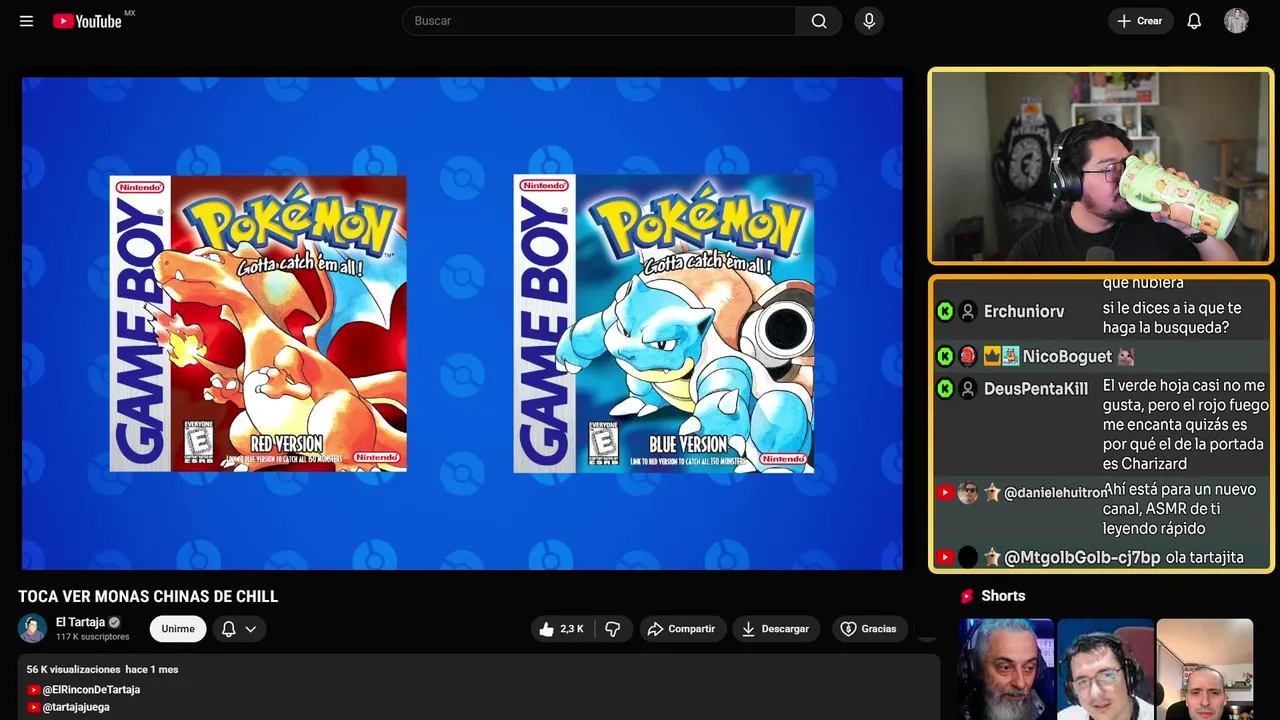Click NicoBoguet's red avatar in chat
The height and width of the screenshot is (720, 1280).
968,356
